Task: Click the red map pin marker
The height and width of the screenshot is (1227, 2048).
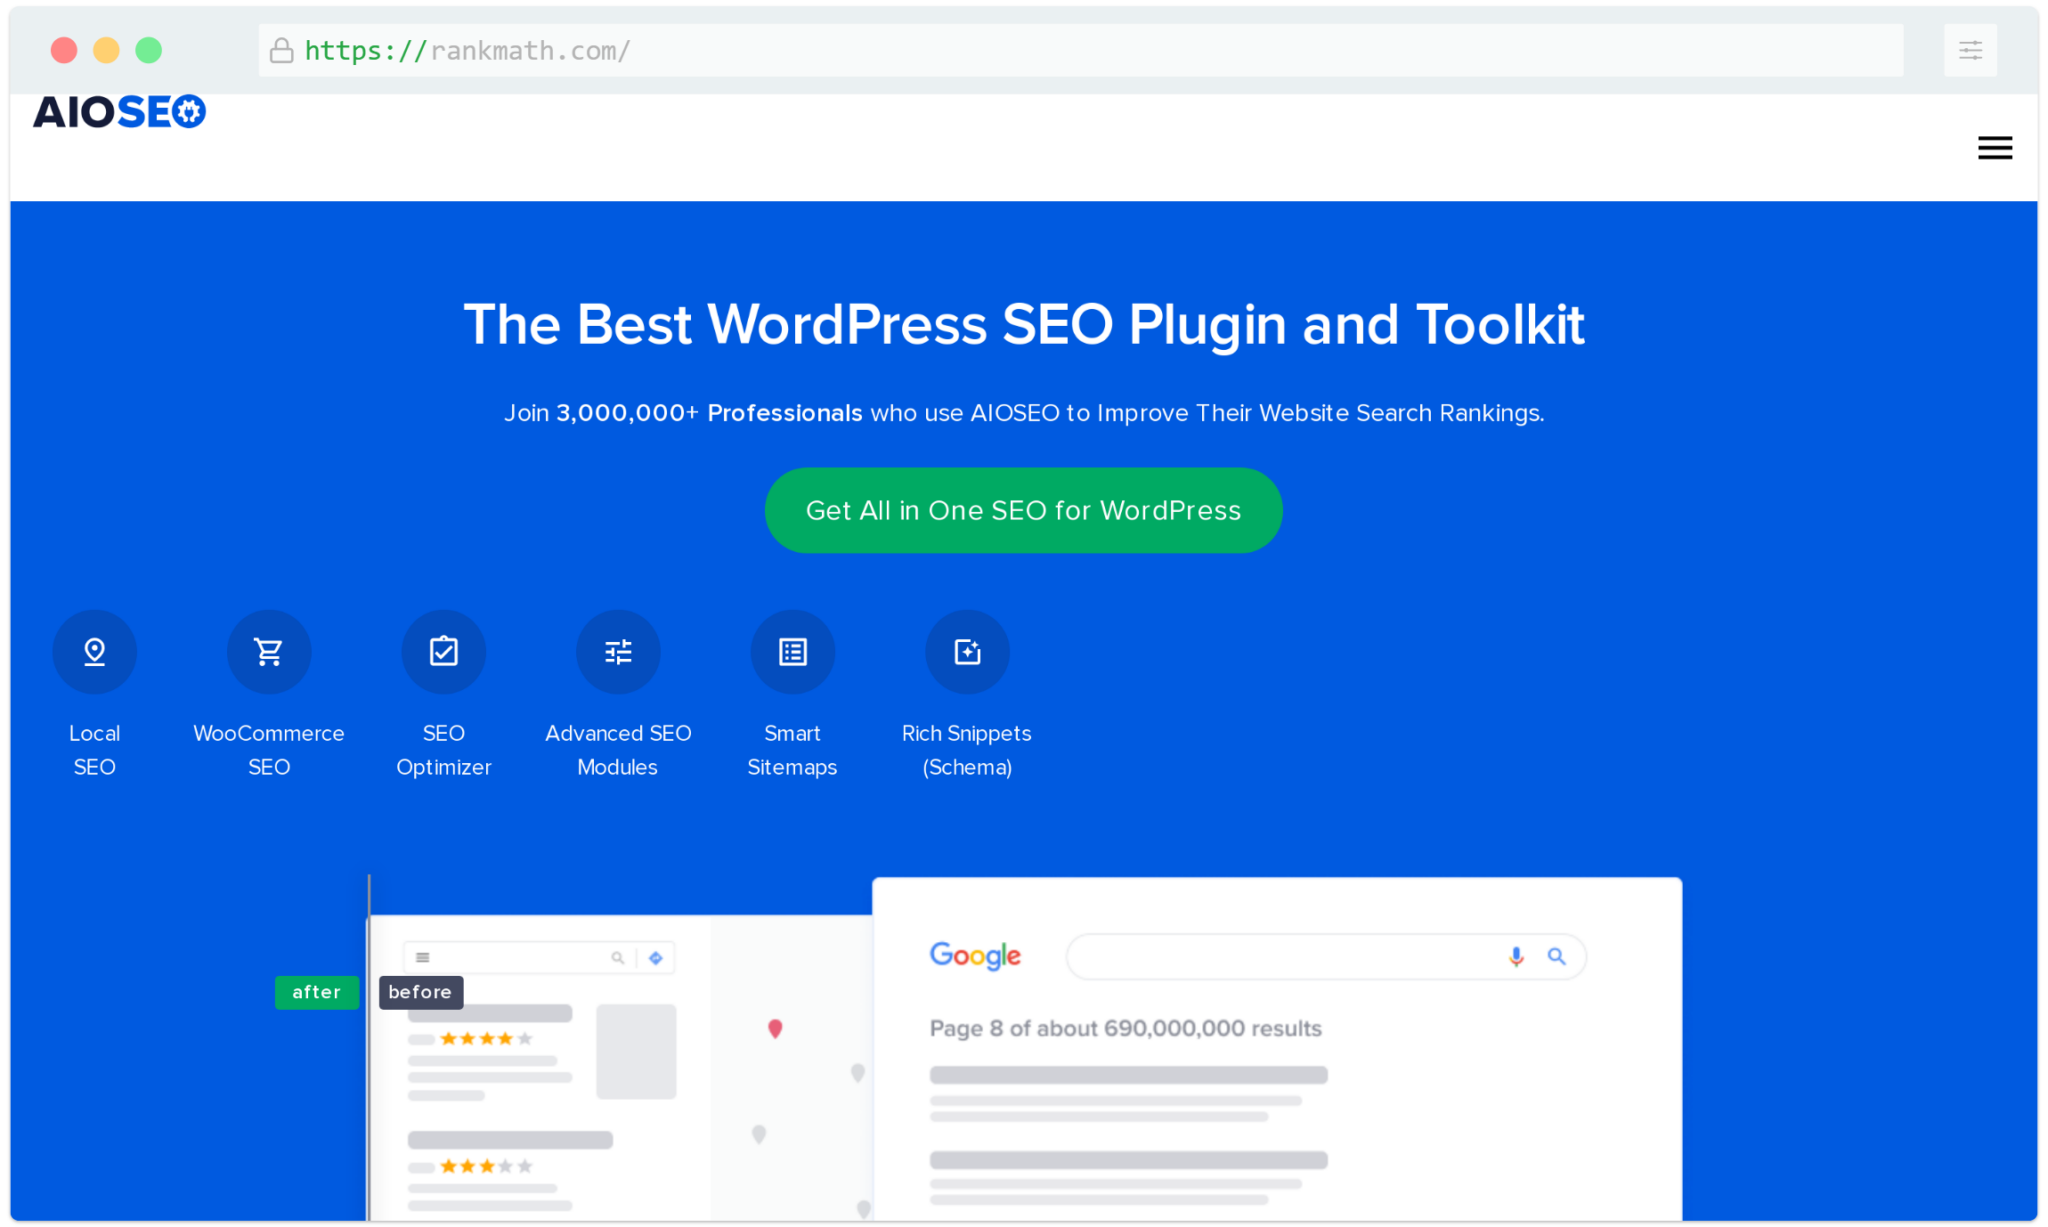Action: pyautogui.click(x=775, y=1028)
